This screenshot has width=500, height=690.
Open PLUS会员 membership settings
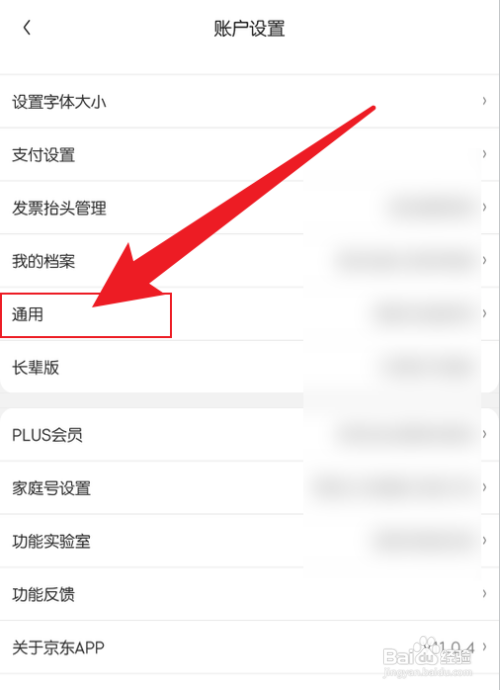coord(250,434)
